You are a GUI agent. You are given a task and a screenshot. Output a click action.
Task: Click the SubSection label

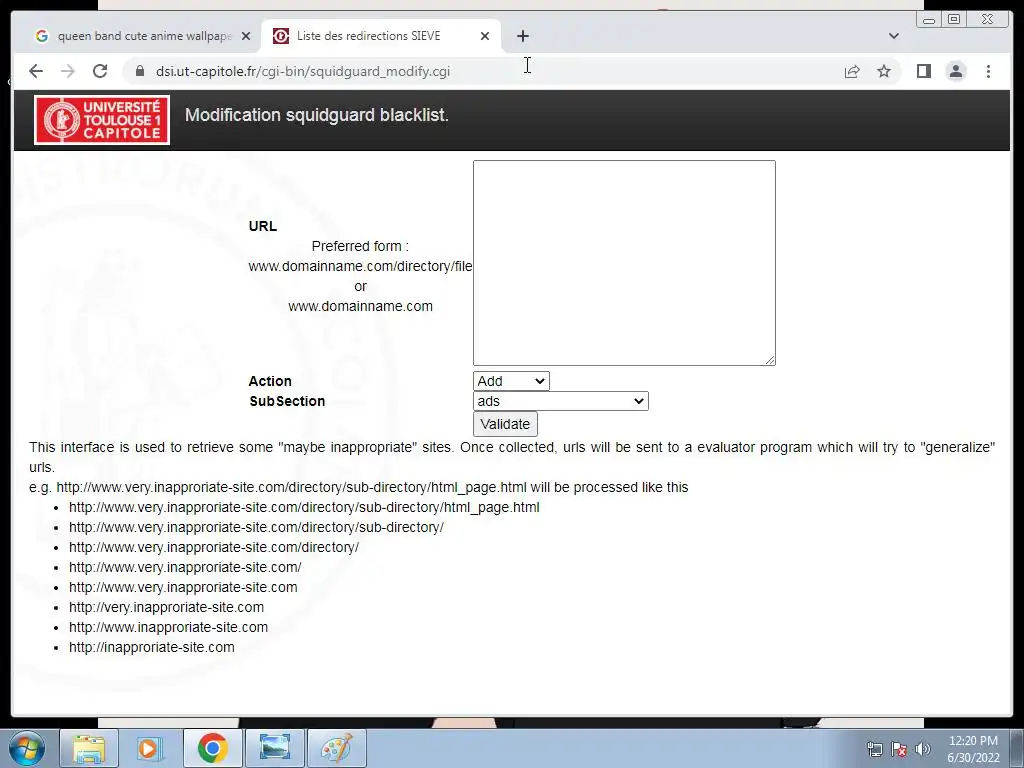click(287, 401)
